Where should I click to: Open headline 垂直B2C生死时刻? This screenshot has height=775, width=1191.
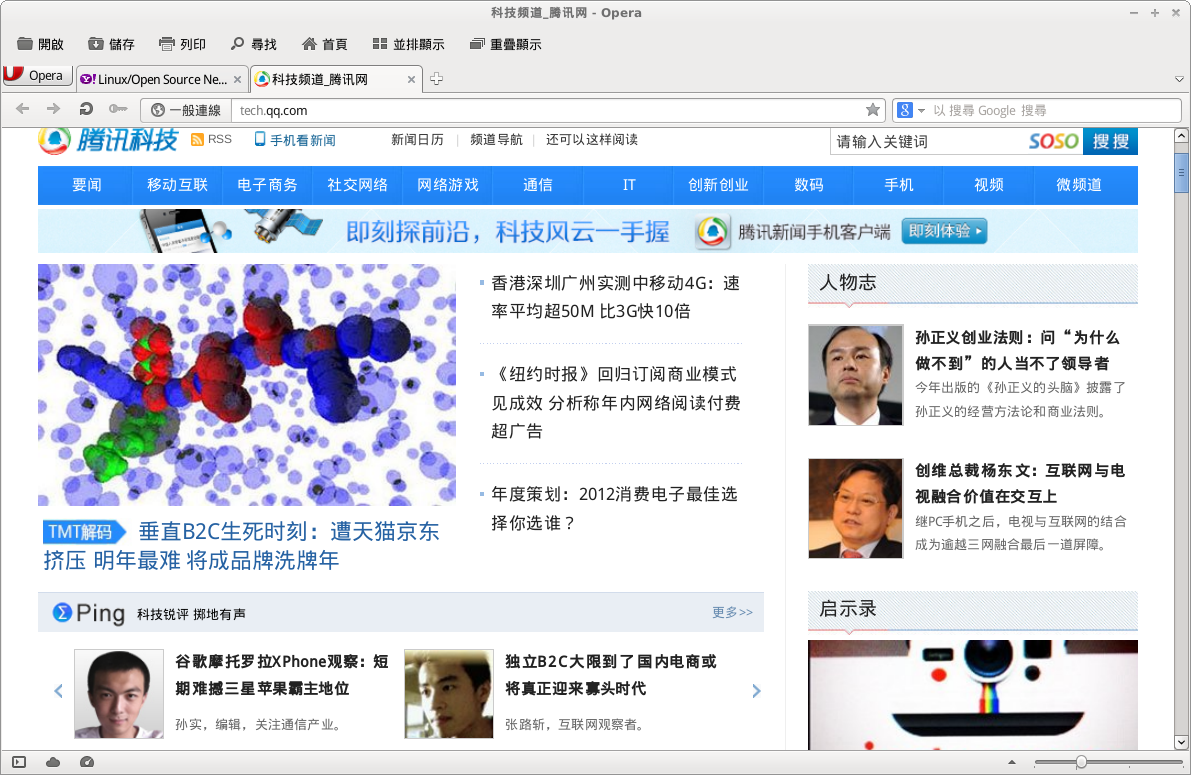point(242,546)
